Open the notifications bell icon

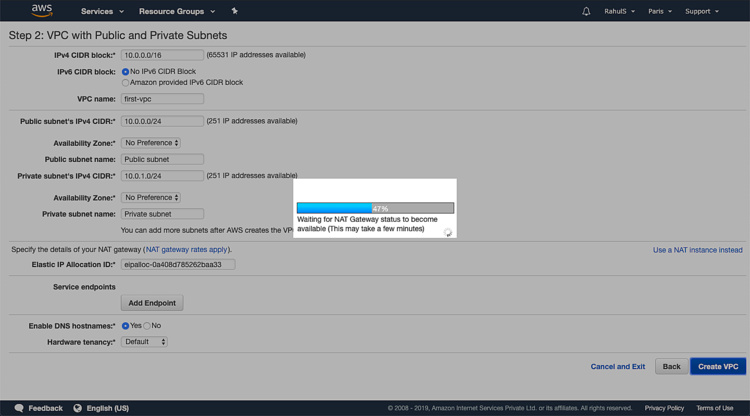[586, 11]
